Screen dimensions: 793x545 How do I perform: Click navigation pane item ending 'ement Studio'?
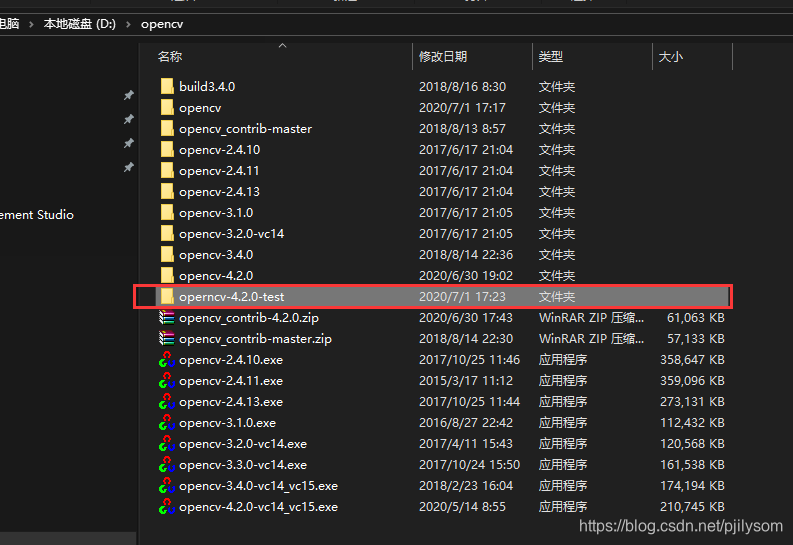(x=37, y=215)
